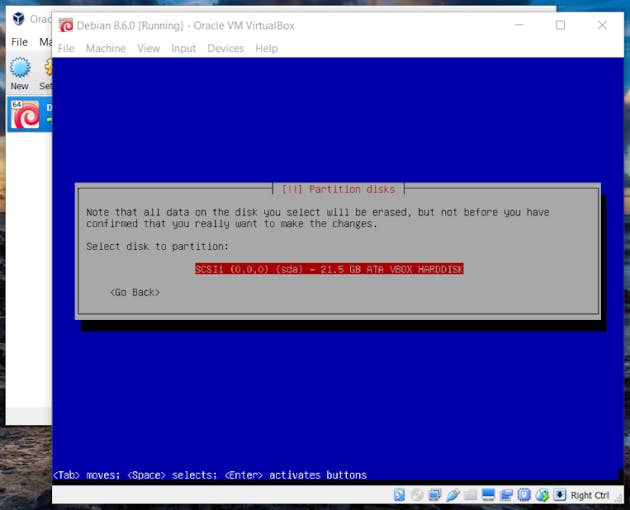Screen dimensions: 630x510
Task: Open the Input menu
Action: coord(183,48)
